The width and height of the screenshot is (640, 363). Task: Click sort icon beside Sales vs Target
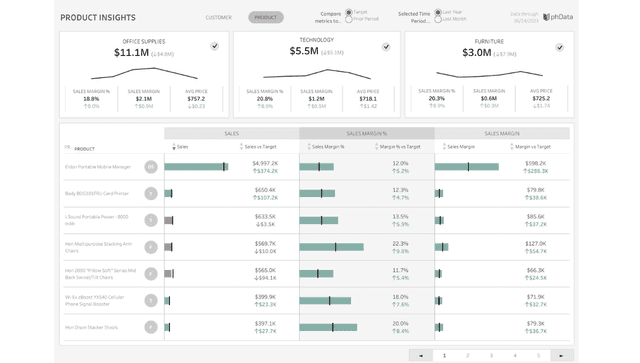click(241, 147)
